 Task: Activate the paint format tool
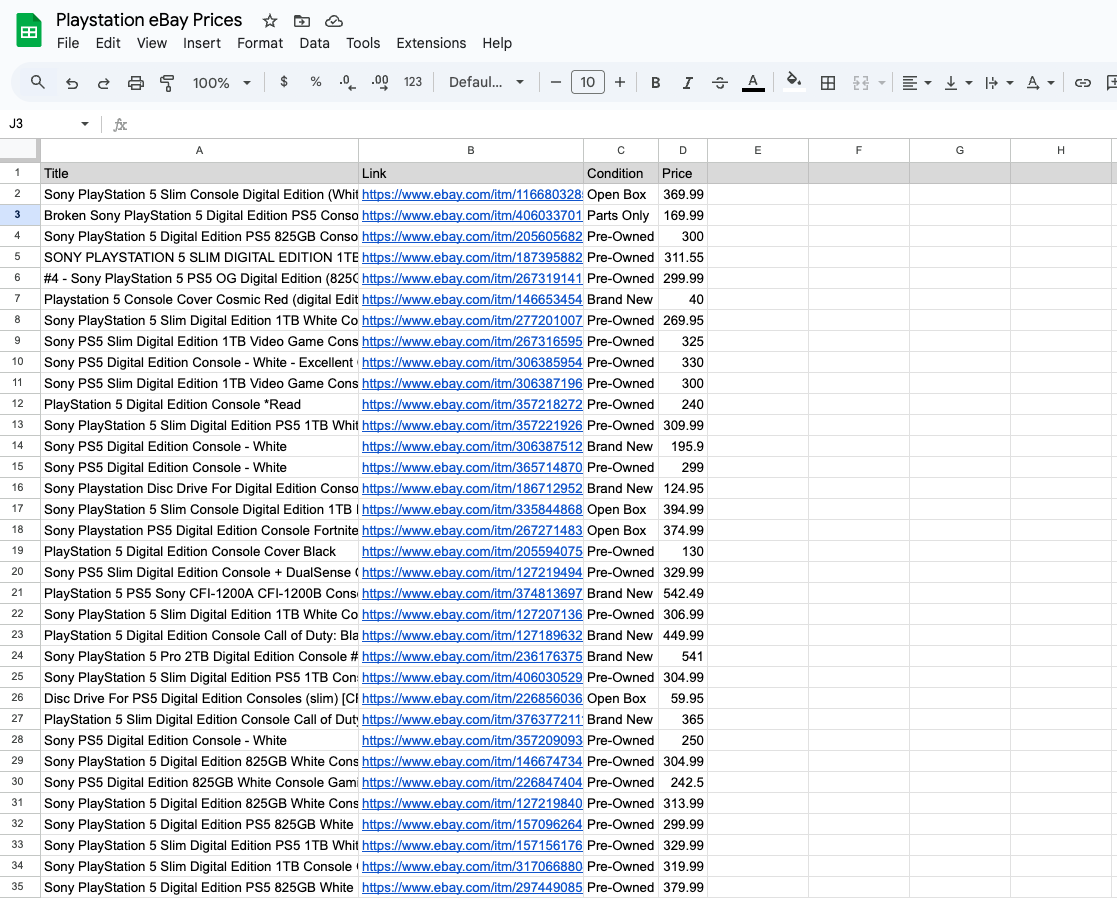click(x=167, y=83)
